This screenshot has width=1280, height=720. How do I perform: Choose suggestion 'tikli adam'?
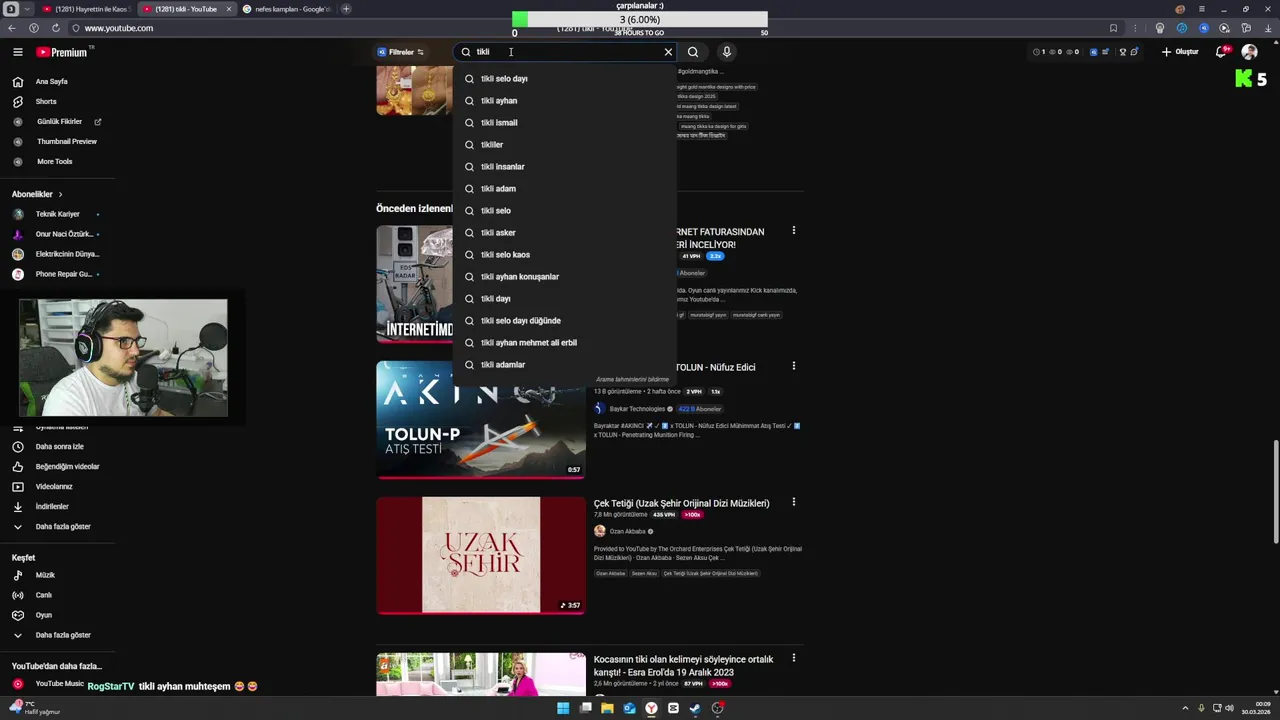(x=565, y=189)
